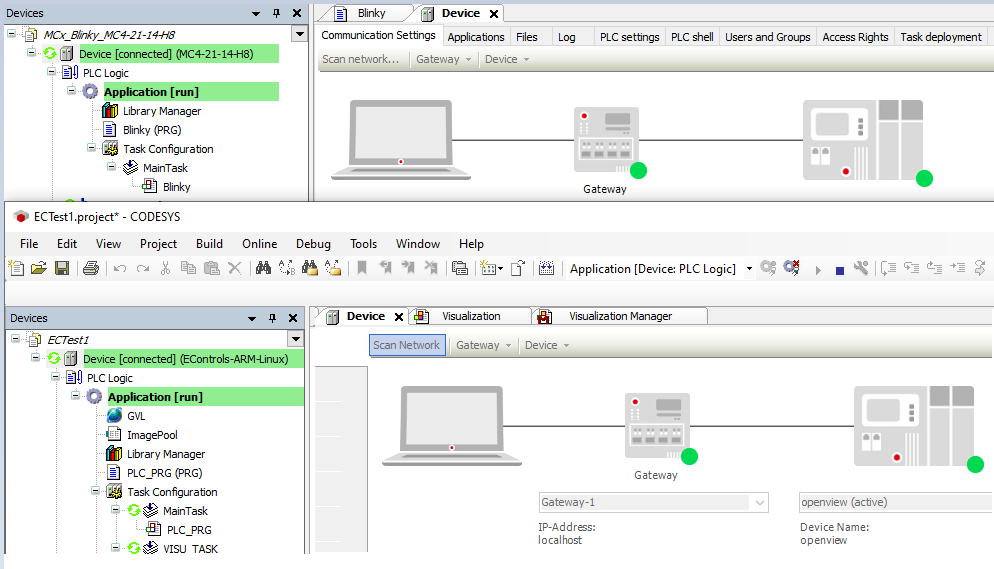
Task: Open Gateway dropdown in lower Device tab
Action: click(x=483, y=345)
